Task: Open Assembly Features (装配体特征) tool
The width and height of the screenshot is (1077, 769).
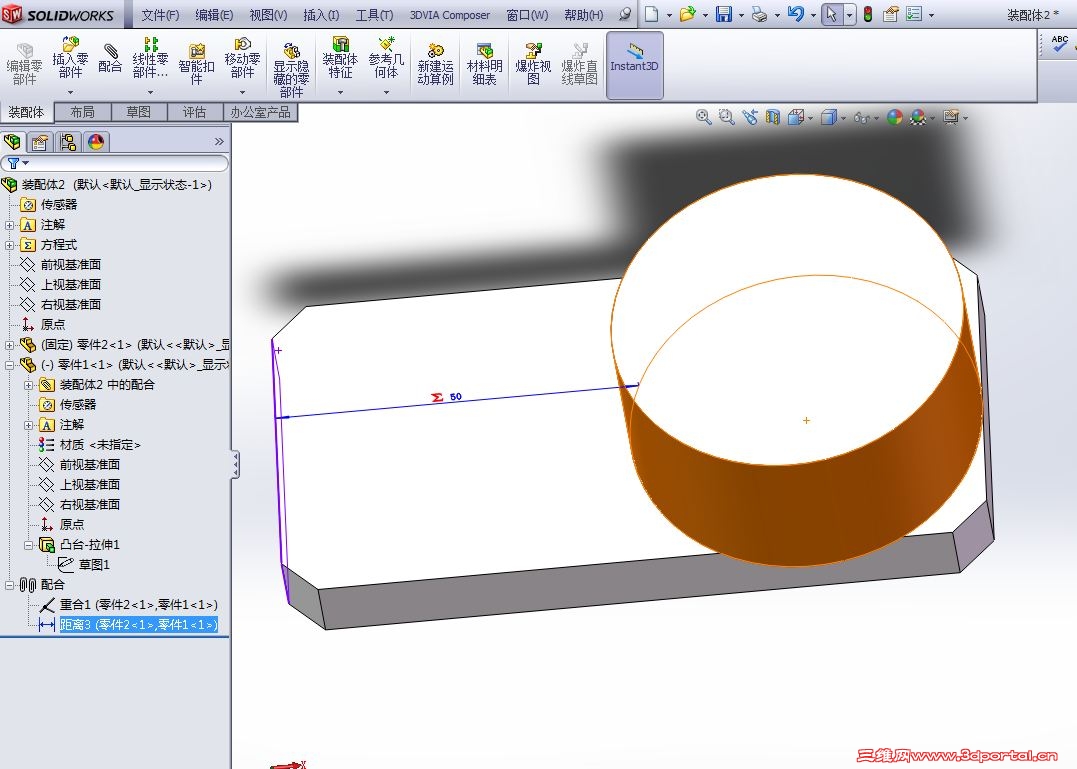Action: (340, 60)
